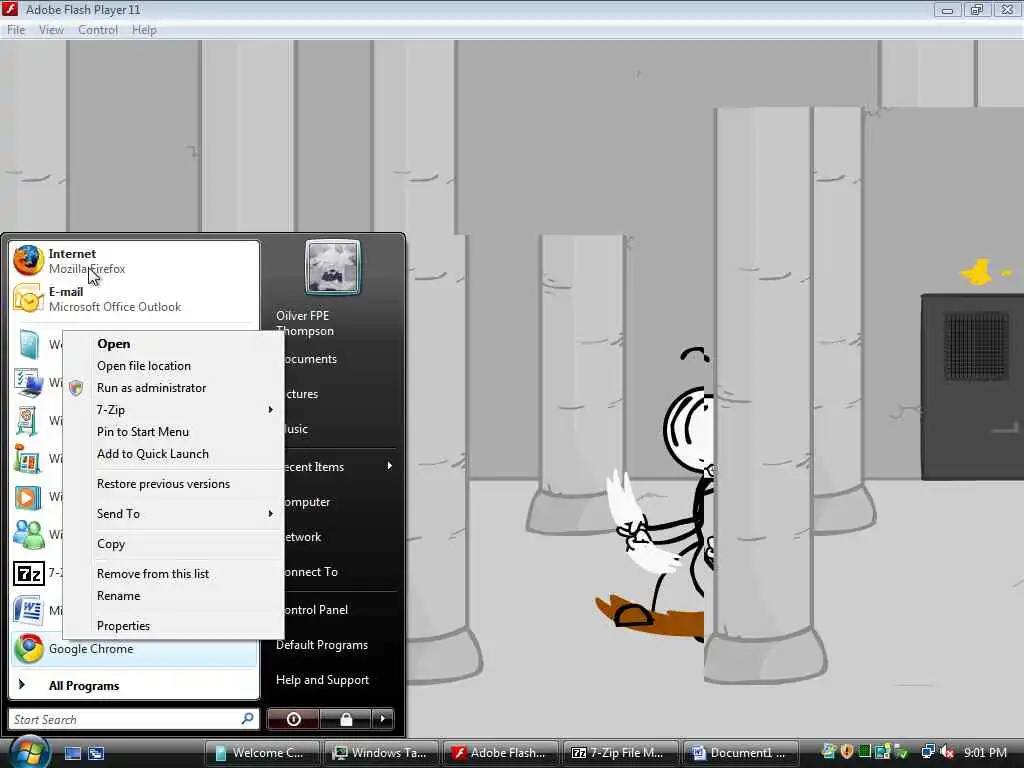Switch to Document1 Word taskbar button
This screenshot has height=768, width=1024.
[739, 753]
